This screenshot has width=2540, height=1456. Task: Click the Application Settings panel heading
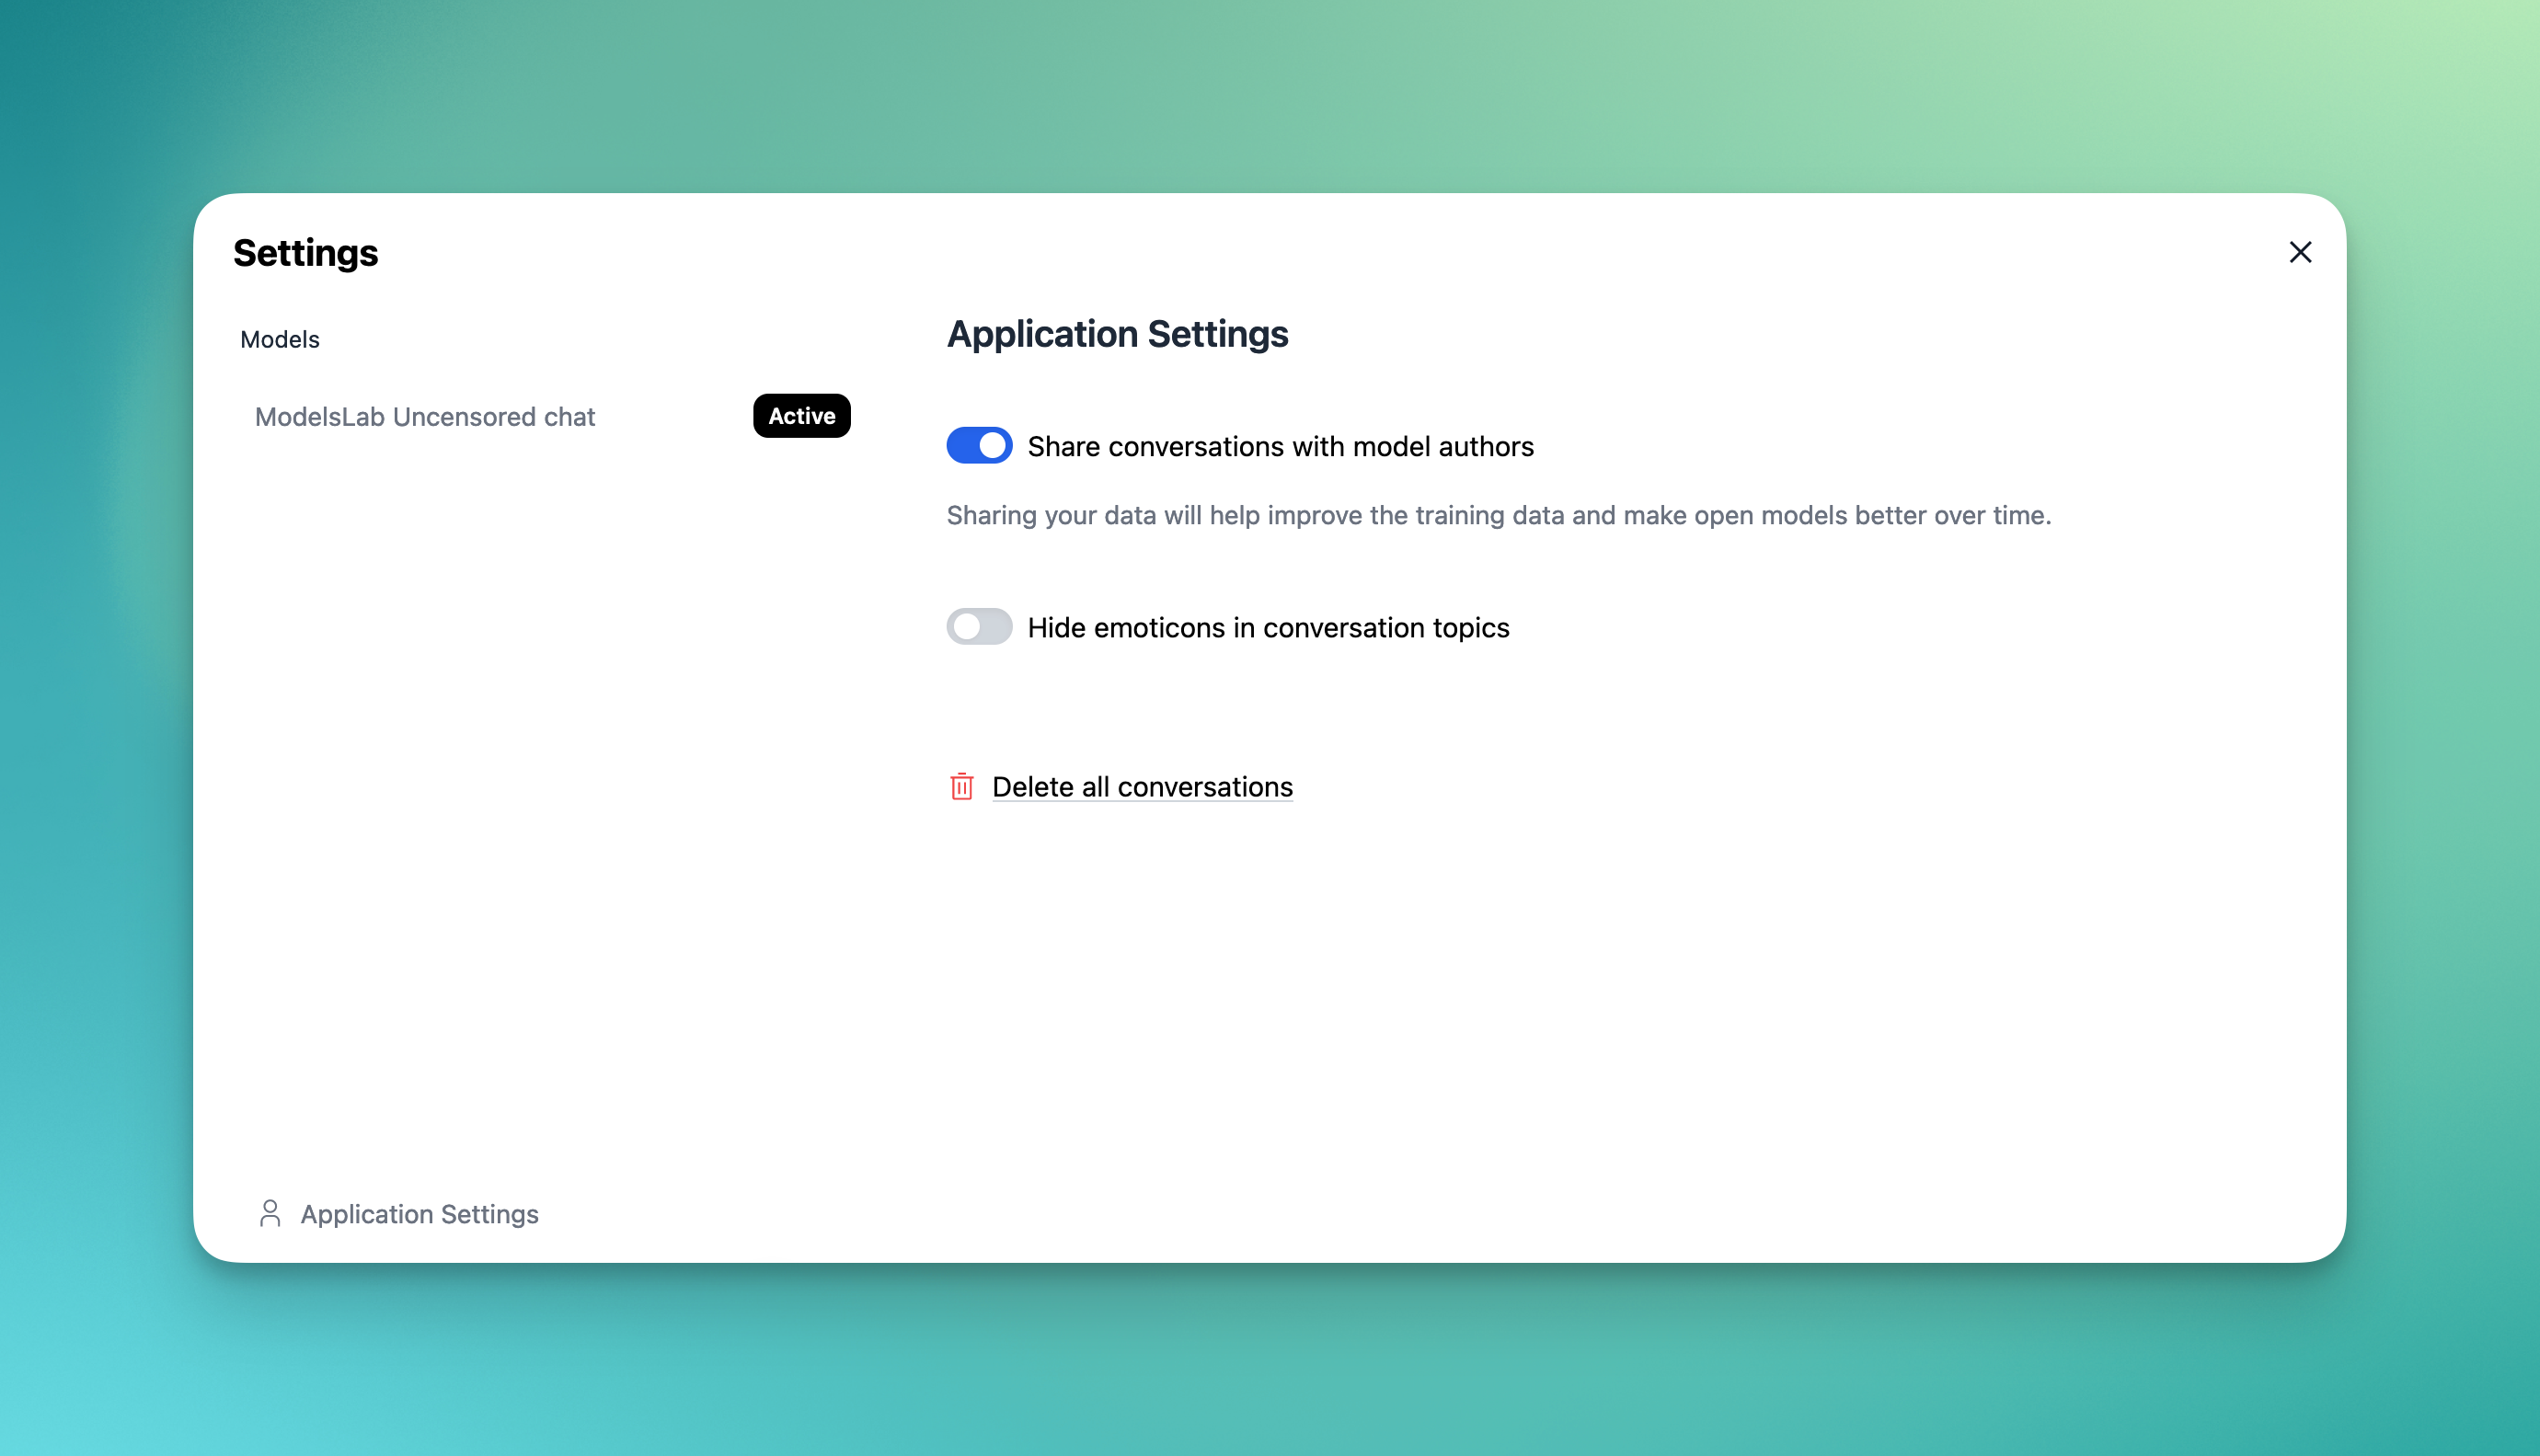pos(1117,334)
